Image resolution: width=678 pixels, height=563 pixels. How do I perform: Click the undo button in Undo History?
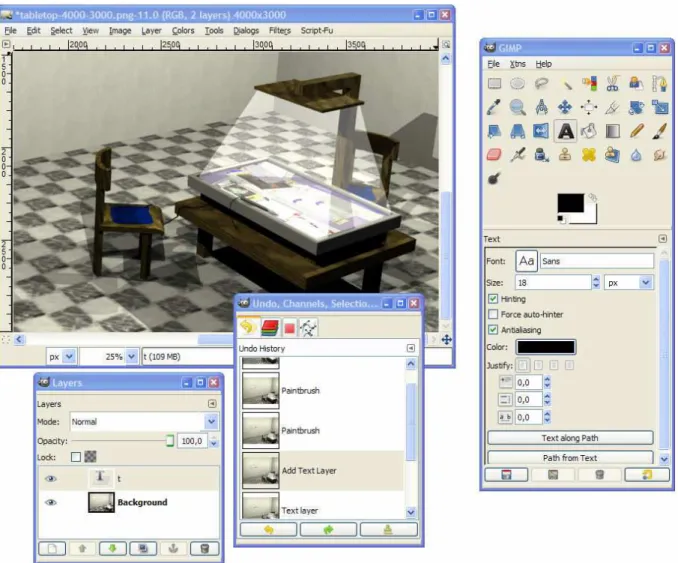(269, 530)
